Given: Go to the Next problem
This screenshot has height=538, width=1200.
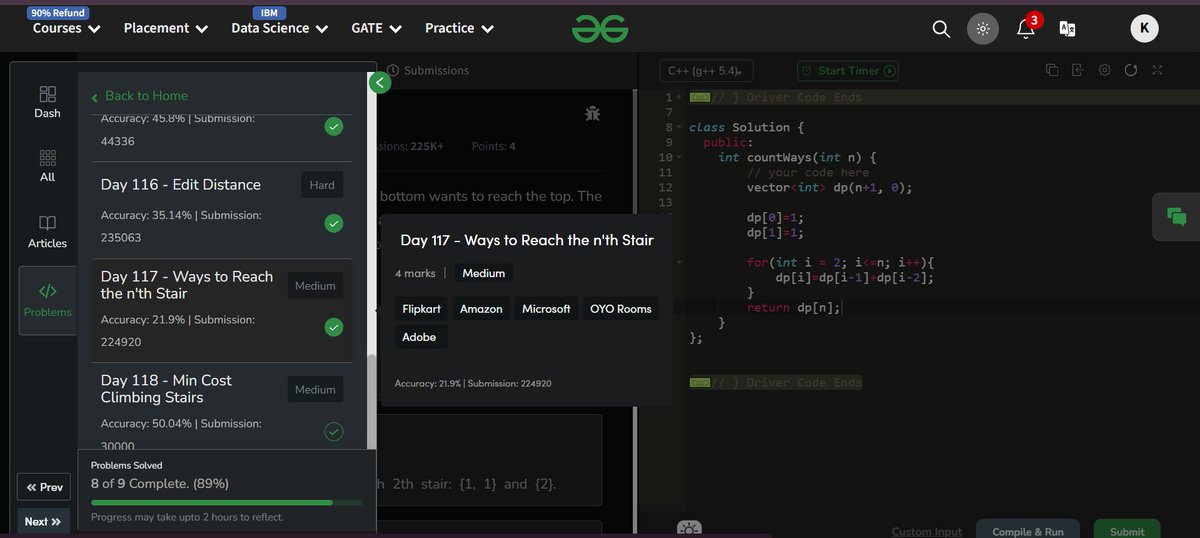Looking at the screenshot, I should point(43,522).
